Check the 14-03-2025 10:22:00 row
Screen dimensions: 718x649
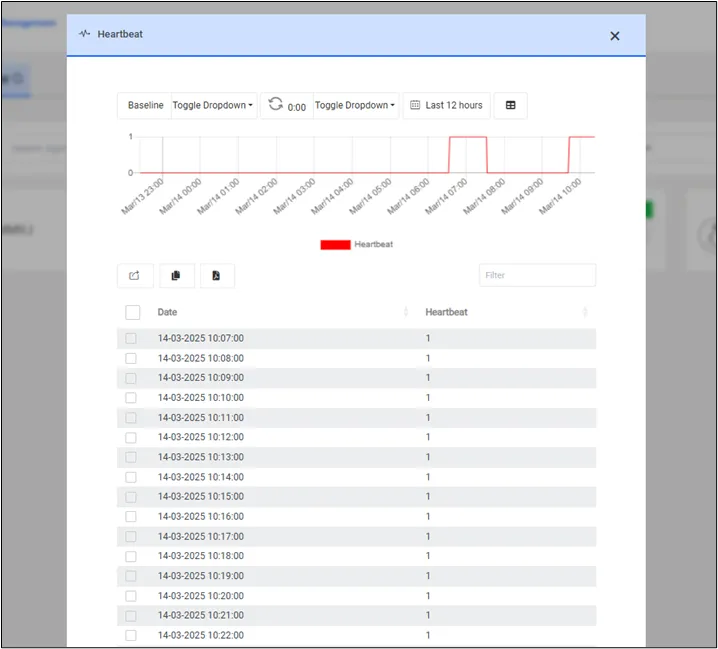(x=131, y=635)
